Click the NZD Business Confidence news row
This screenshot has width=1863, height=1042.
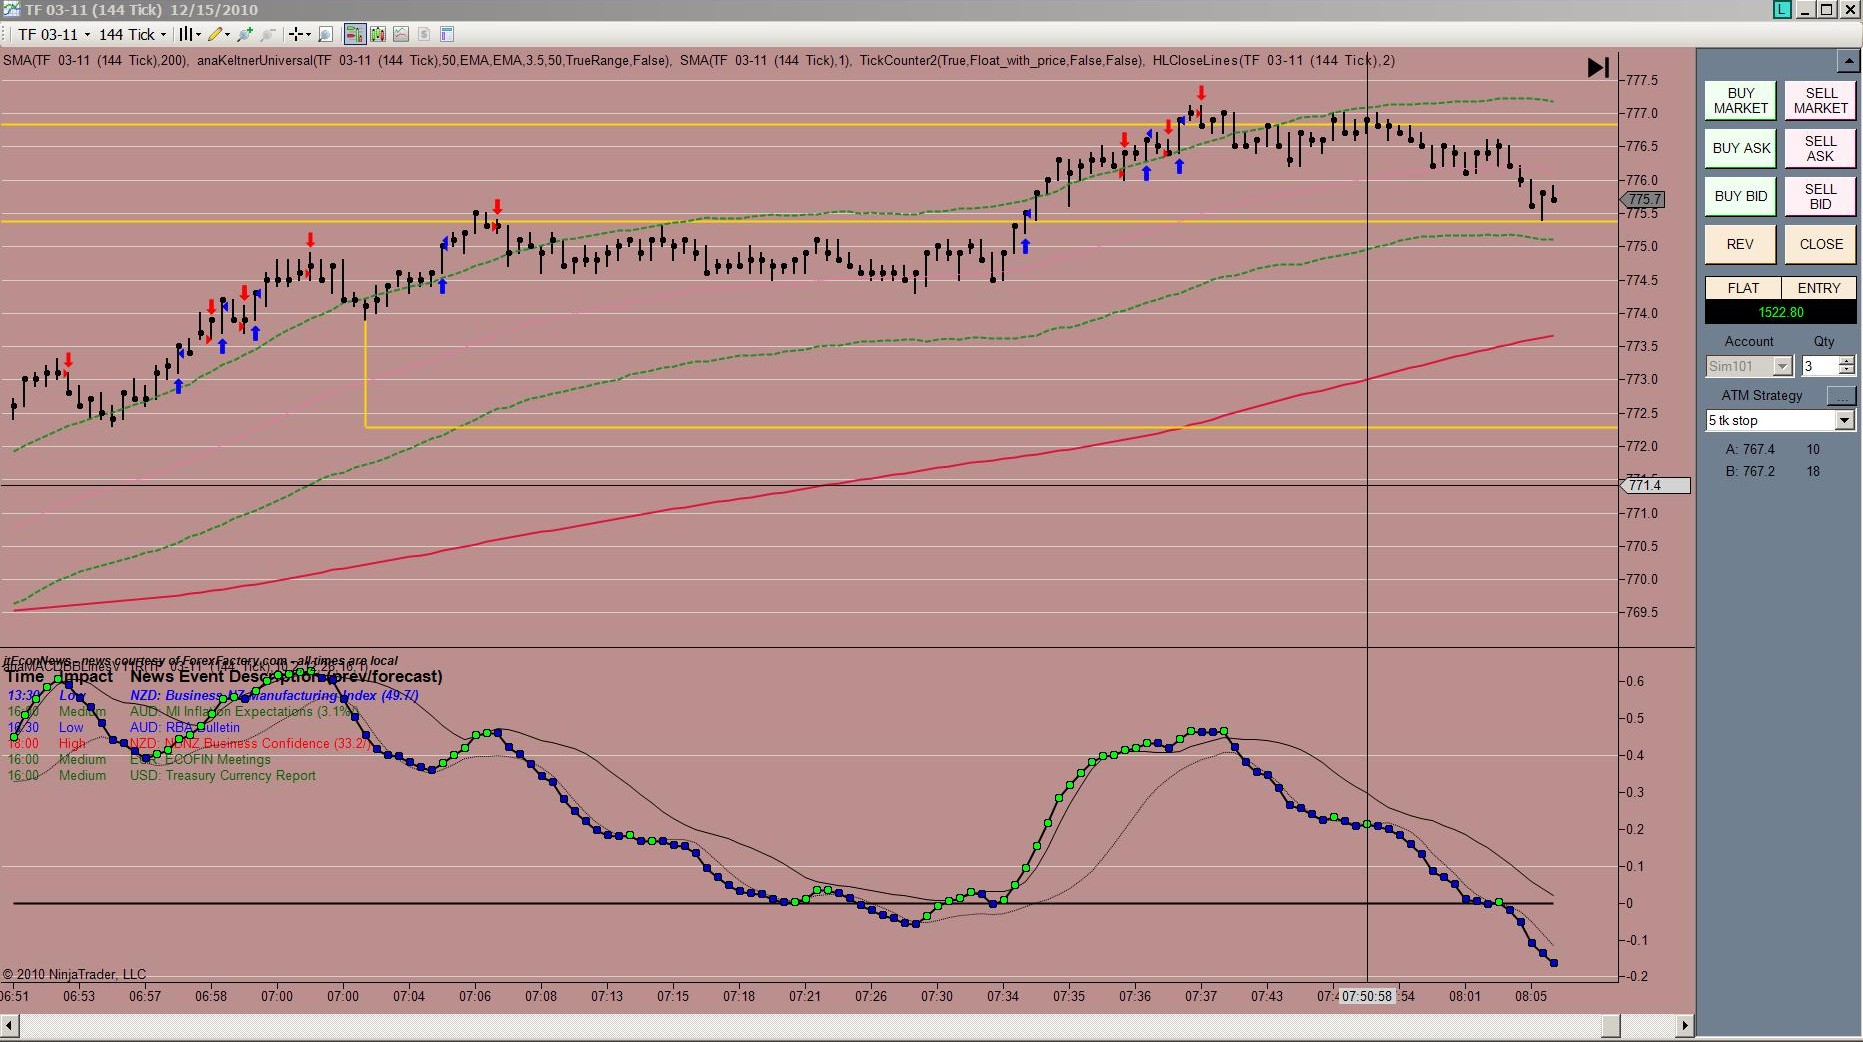click(x=190, y=743)
